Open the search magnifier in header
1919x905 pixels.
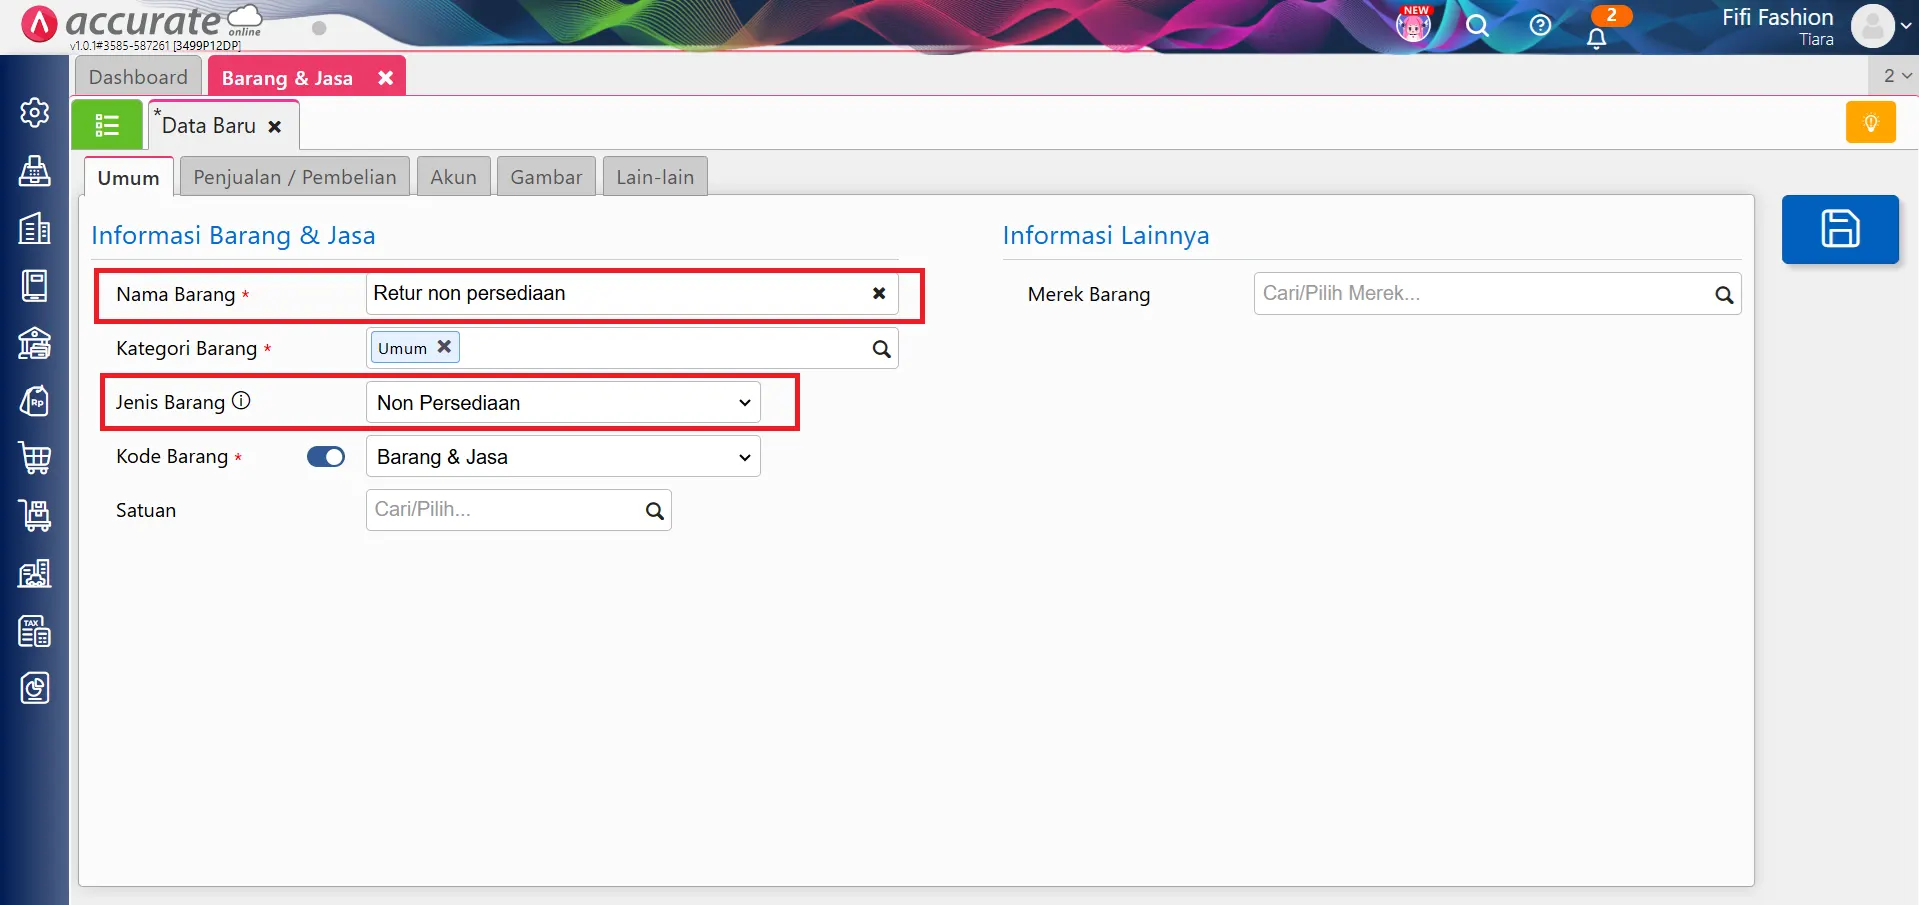click(x=1477, y=25)
